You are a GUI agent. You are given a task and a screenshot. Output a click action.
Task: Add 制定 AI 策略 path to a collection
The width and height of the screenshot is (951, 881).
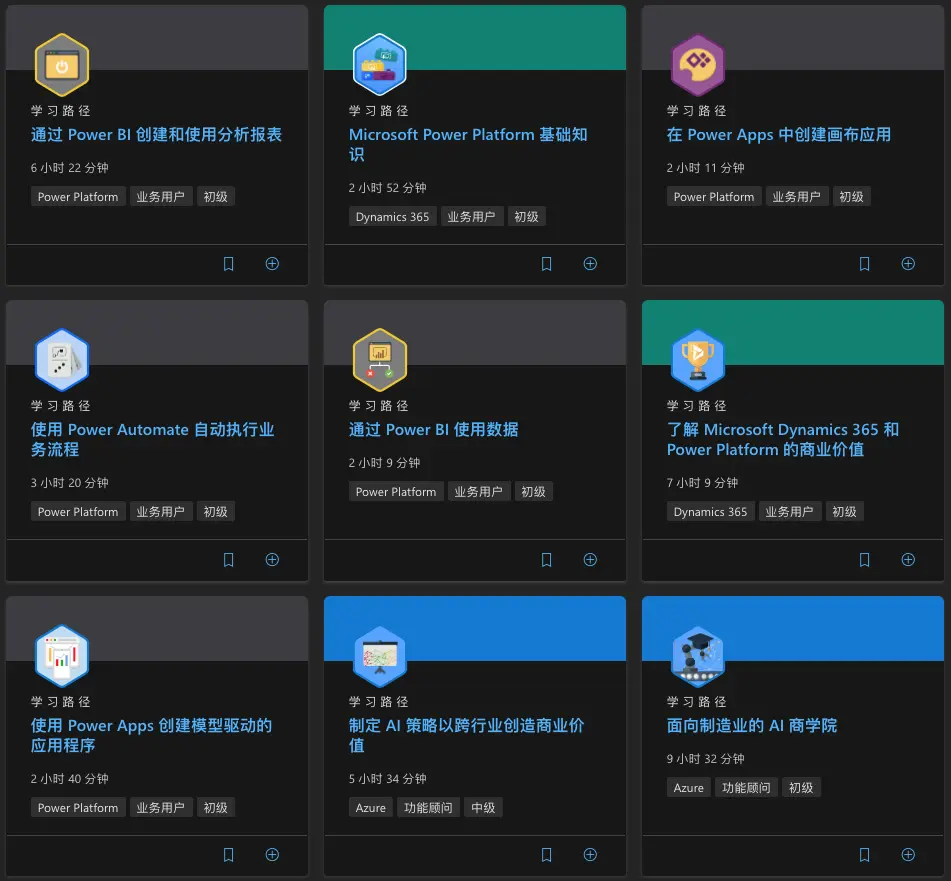[590, 855]
